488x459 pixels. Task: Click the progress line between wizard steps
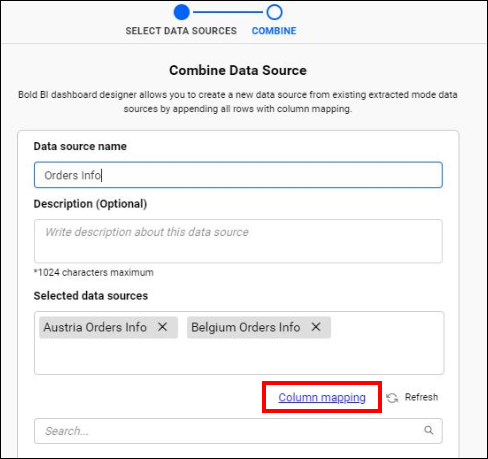(x=228, y=12)
